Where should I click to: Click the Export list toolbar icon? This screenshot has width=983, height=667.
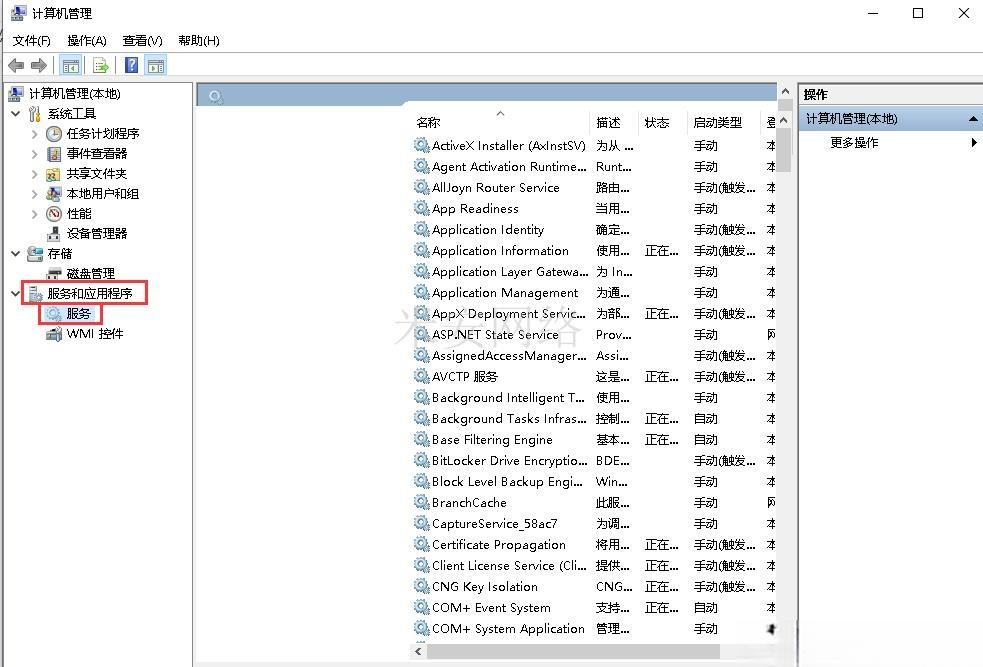pyautogui.click(x=100, y=65)
